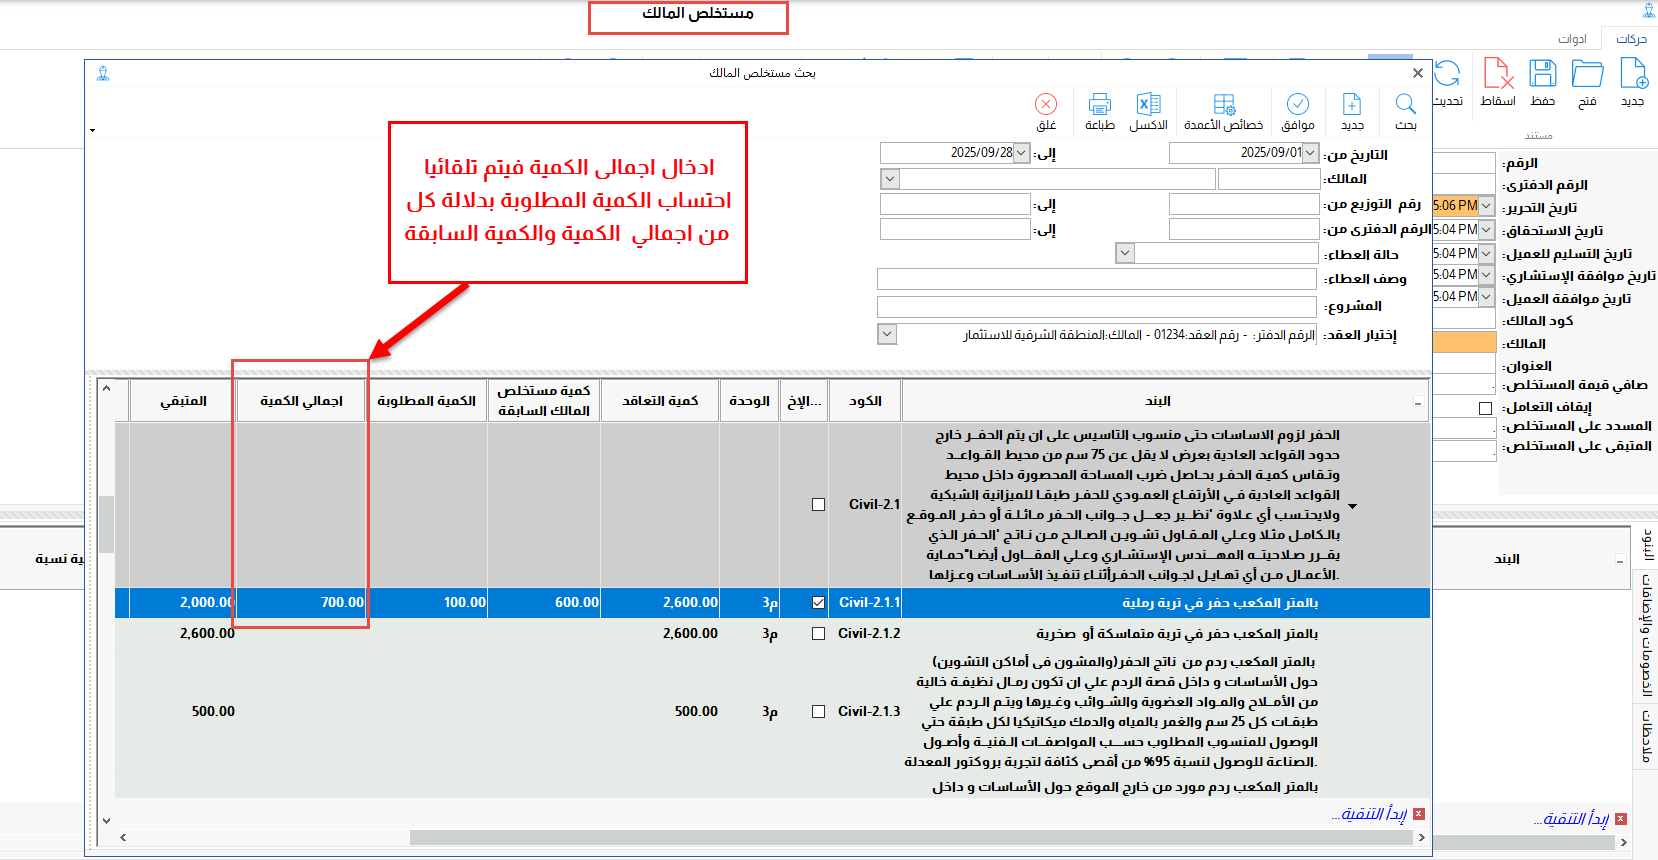
Task: Click the إبدأ التنقية link inside the search dialog
Action: click(1369, 815)
